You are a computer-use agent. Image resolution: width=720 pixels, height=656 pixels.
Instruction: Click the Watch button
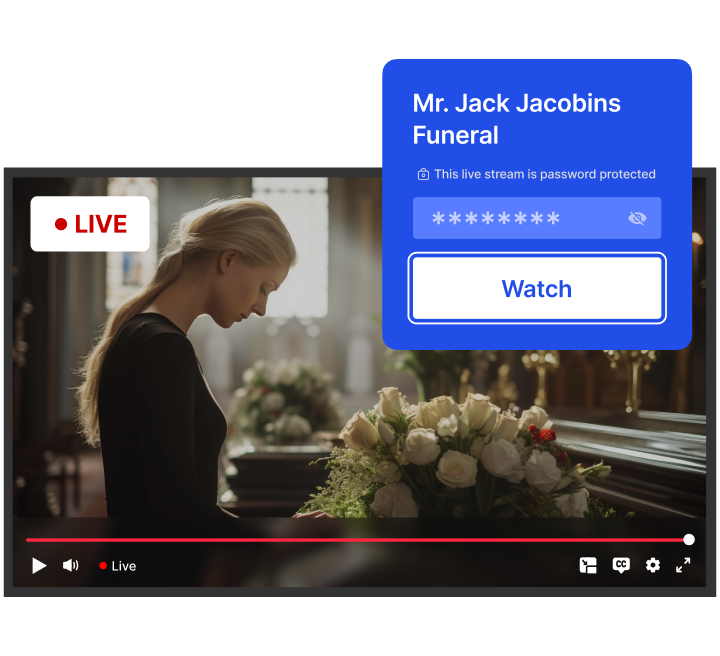pyautogui.click(x=537, y=288)
